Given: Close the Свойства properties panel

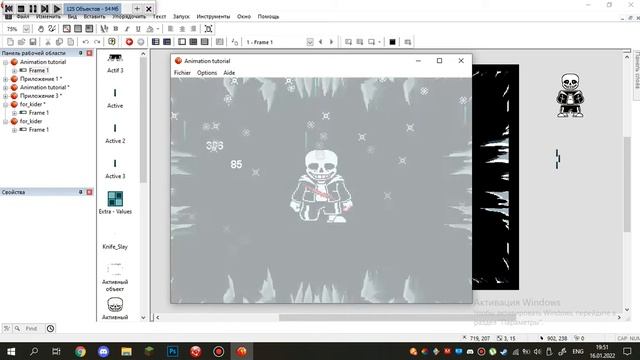Looking at the screenshot, I should [89, 192].
